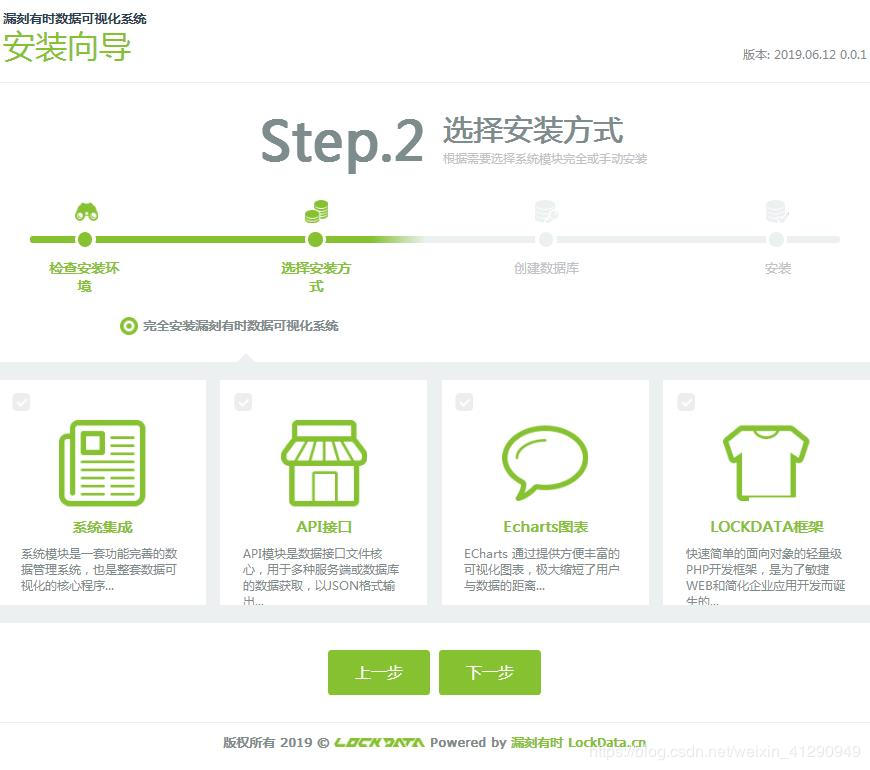870x770 pixels.
Task: Click the 下一步 button
Action: click(x=490, y=672)
